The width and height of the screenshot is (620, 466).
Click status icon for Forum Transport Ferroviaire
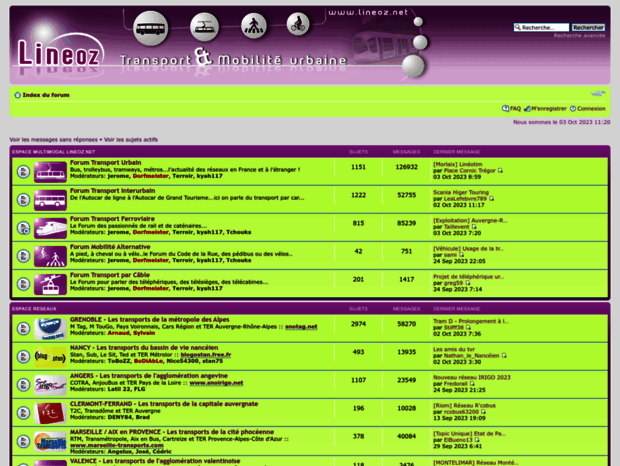tap(23, 228)
